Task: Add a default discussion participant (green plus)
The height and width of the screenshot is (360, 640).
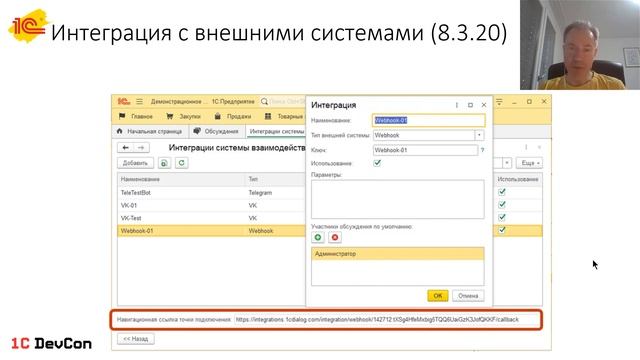Action: point(318,238)
